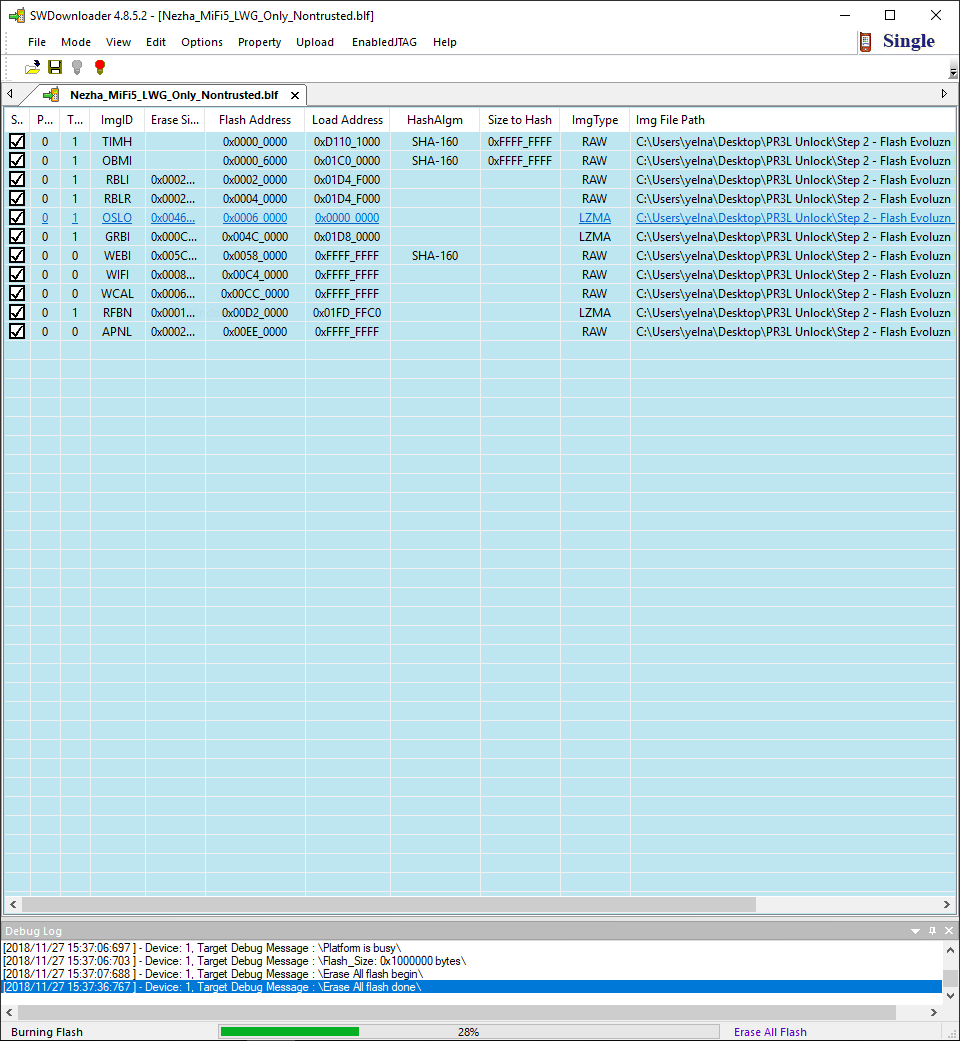This screenshot has height=1041, width=960.
Task: Click the OSLO image file path link
Action: tap(792, 218)
